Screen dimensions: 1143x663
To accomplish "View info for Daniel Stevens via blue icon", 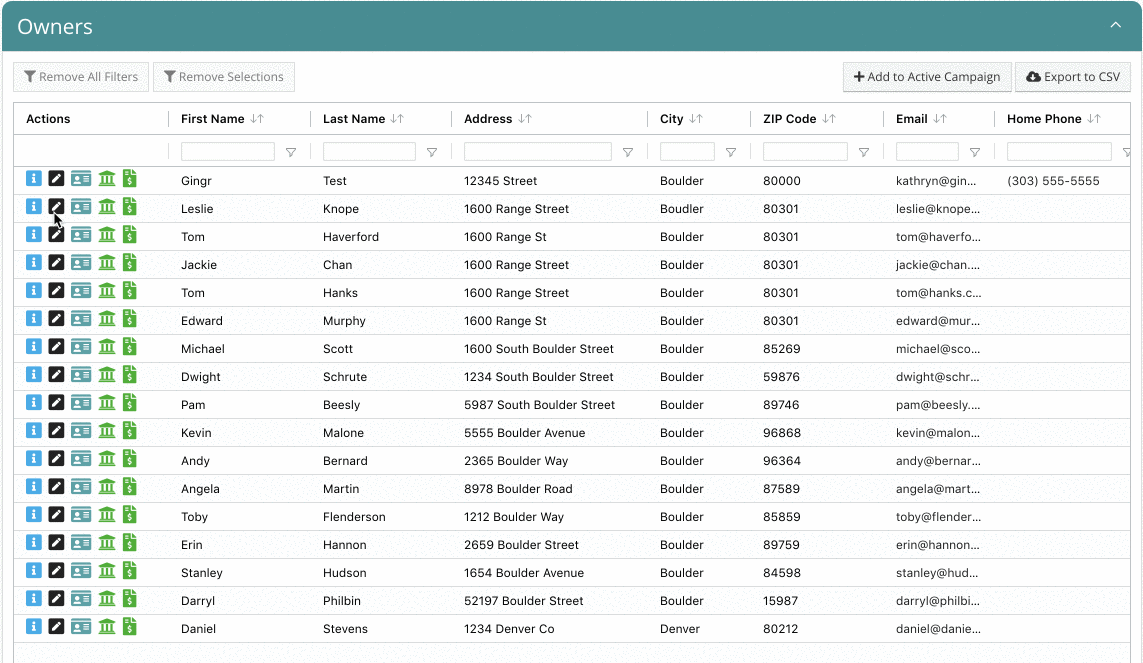I will (x=31, y=629).
